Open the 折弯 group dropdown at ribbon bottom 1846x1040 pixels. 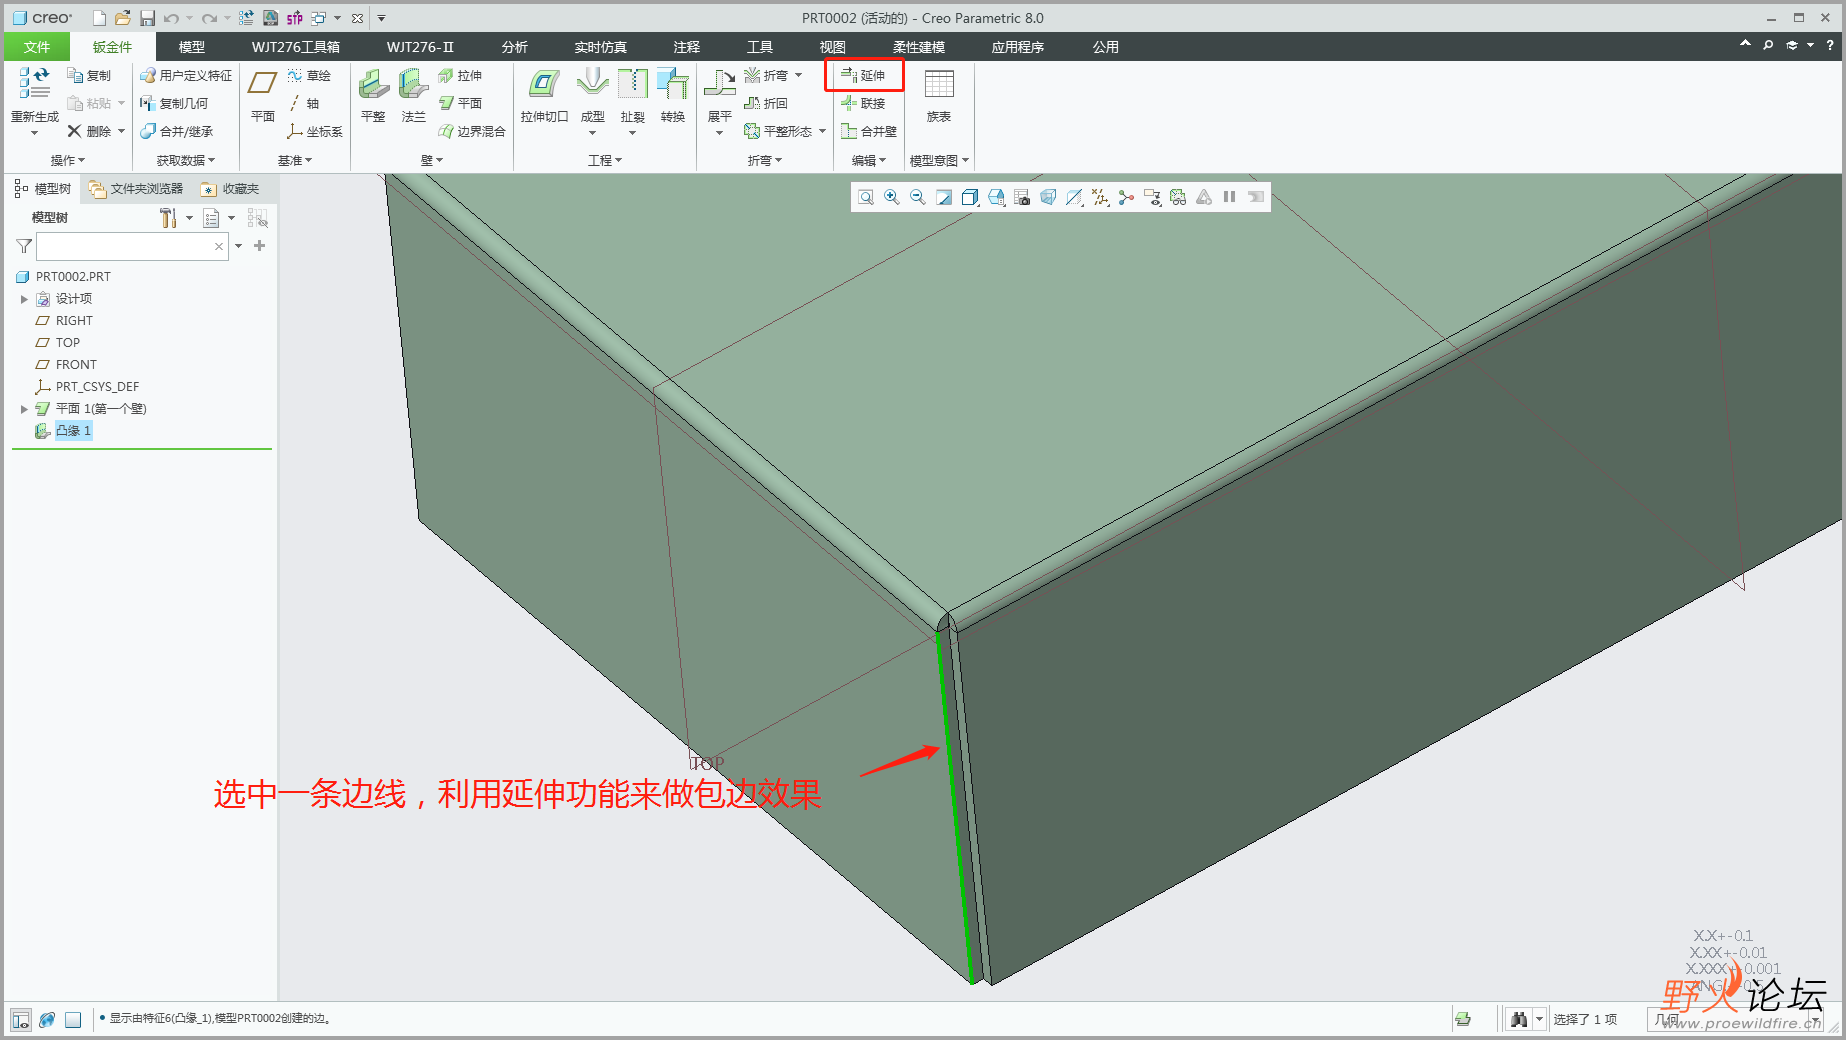coord(765,160)
